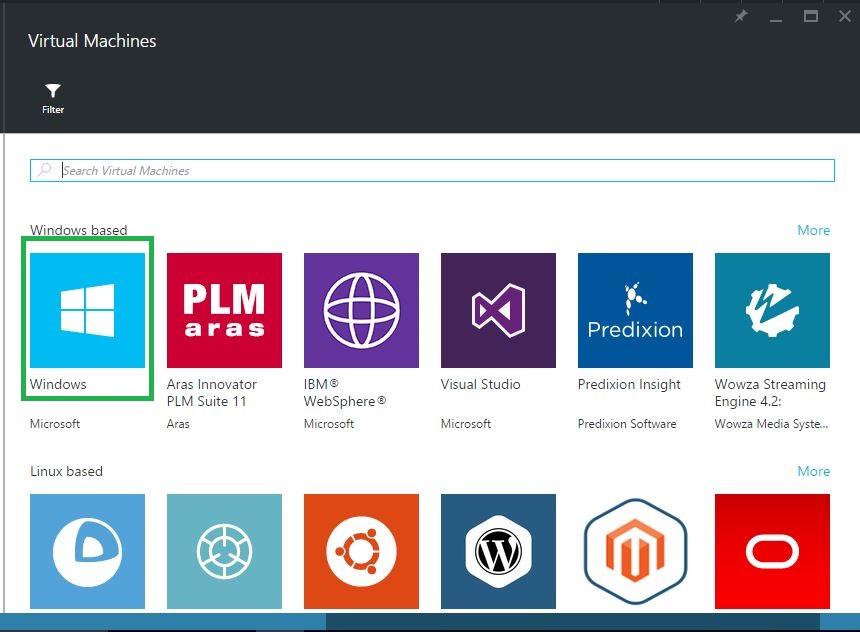
Task: Select the Windows logo tile
Action: [87, 310]
